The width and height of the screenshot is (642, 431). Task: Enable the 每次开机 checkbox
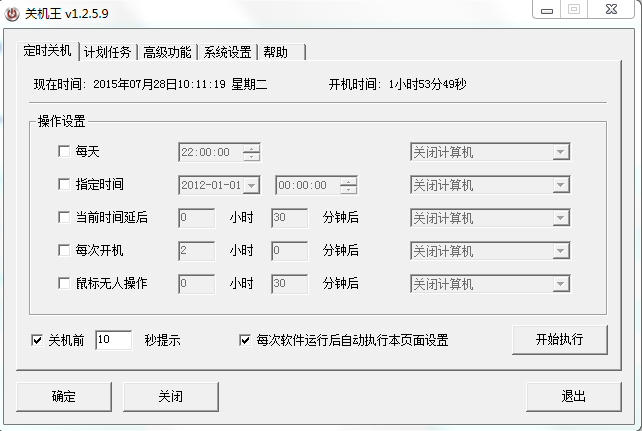click(65, 250)
